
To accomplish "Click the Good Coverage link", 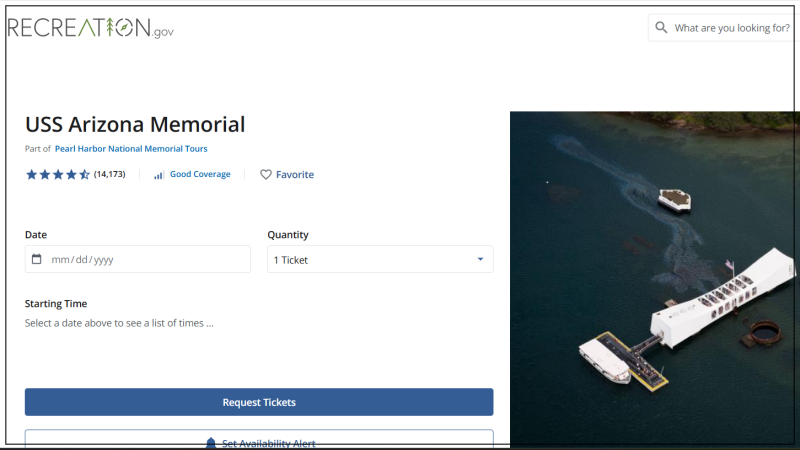I will [x=200, y=174].
